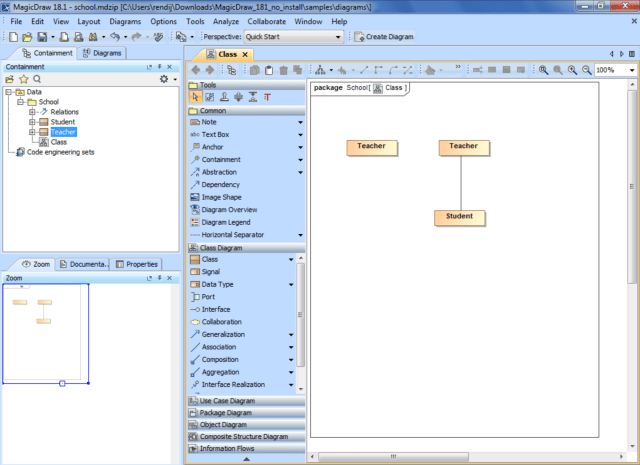Viewport: 640px width, 465px height.
Task: Close the Zoom panel
Action: click(x=170, y=278)
